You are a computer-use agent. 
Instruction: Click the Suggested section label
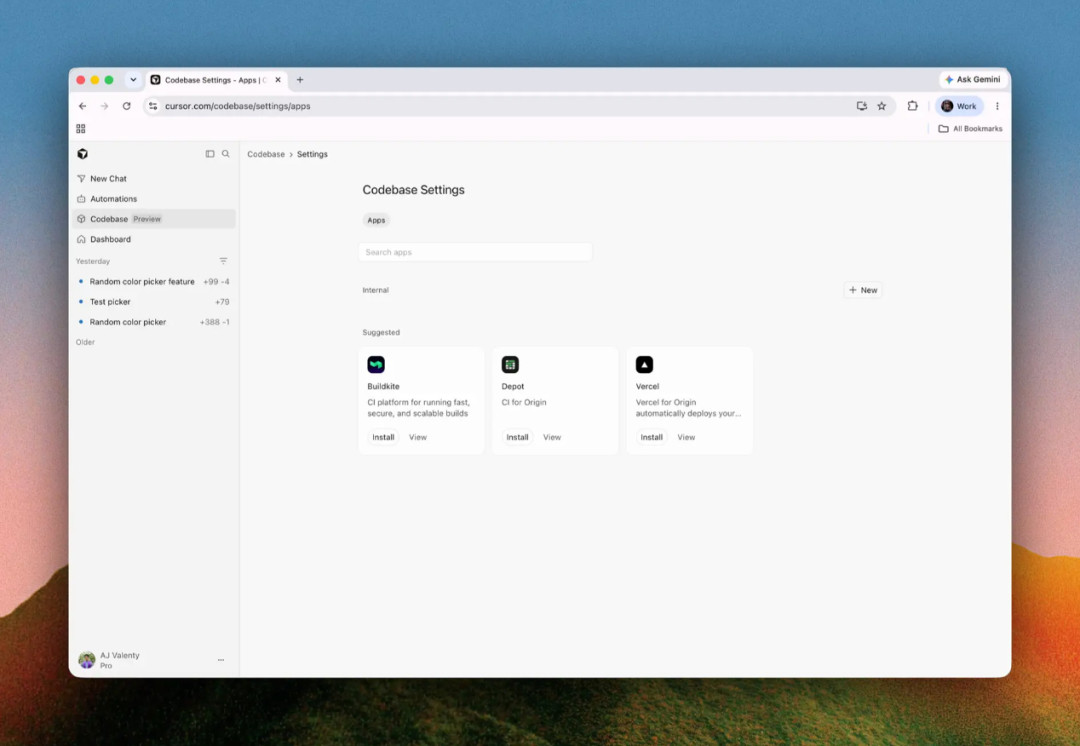[x=381, y=333]
